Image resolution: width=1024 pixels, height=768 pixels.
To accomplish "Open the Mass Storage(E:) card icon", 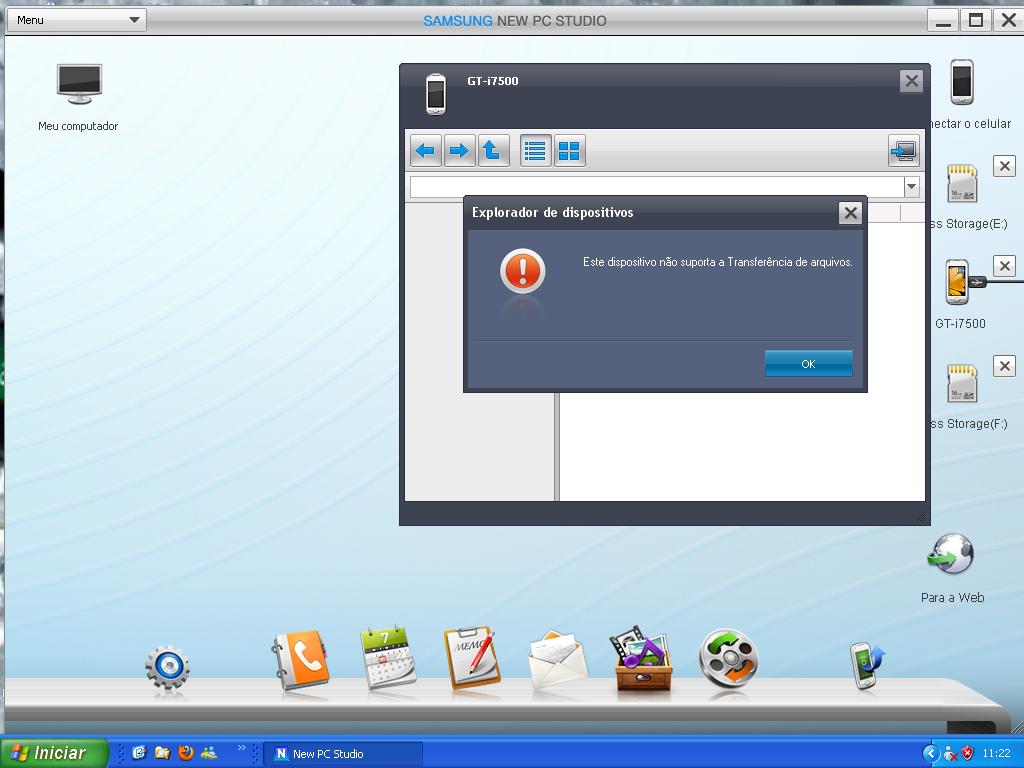I will (962, 184).
